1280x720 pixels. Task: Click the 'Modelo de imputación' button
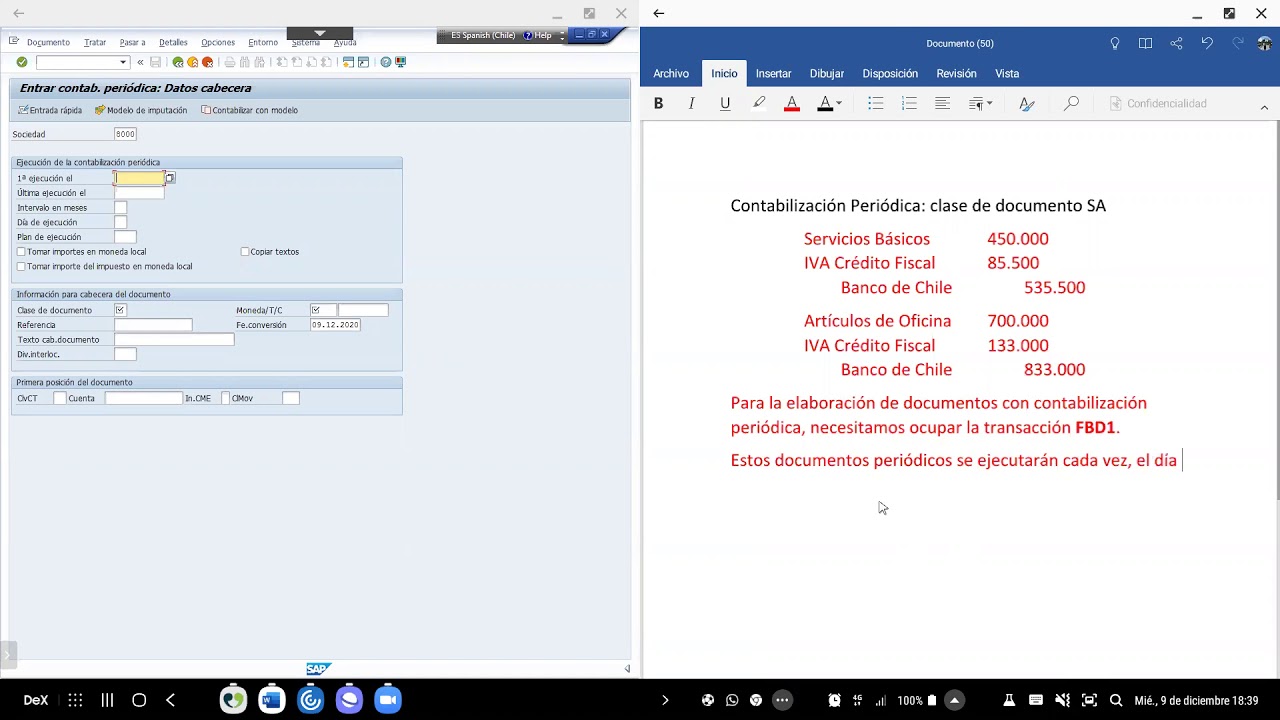point(141,110)
